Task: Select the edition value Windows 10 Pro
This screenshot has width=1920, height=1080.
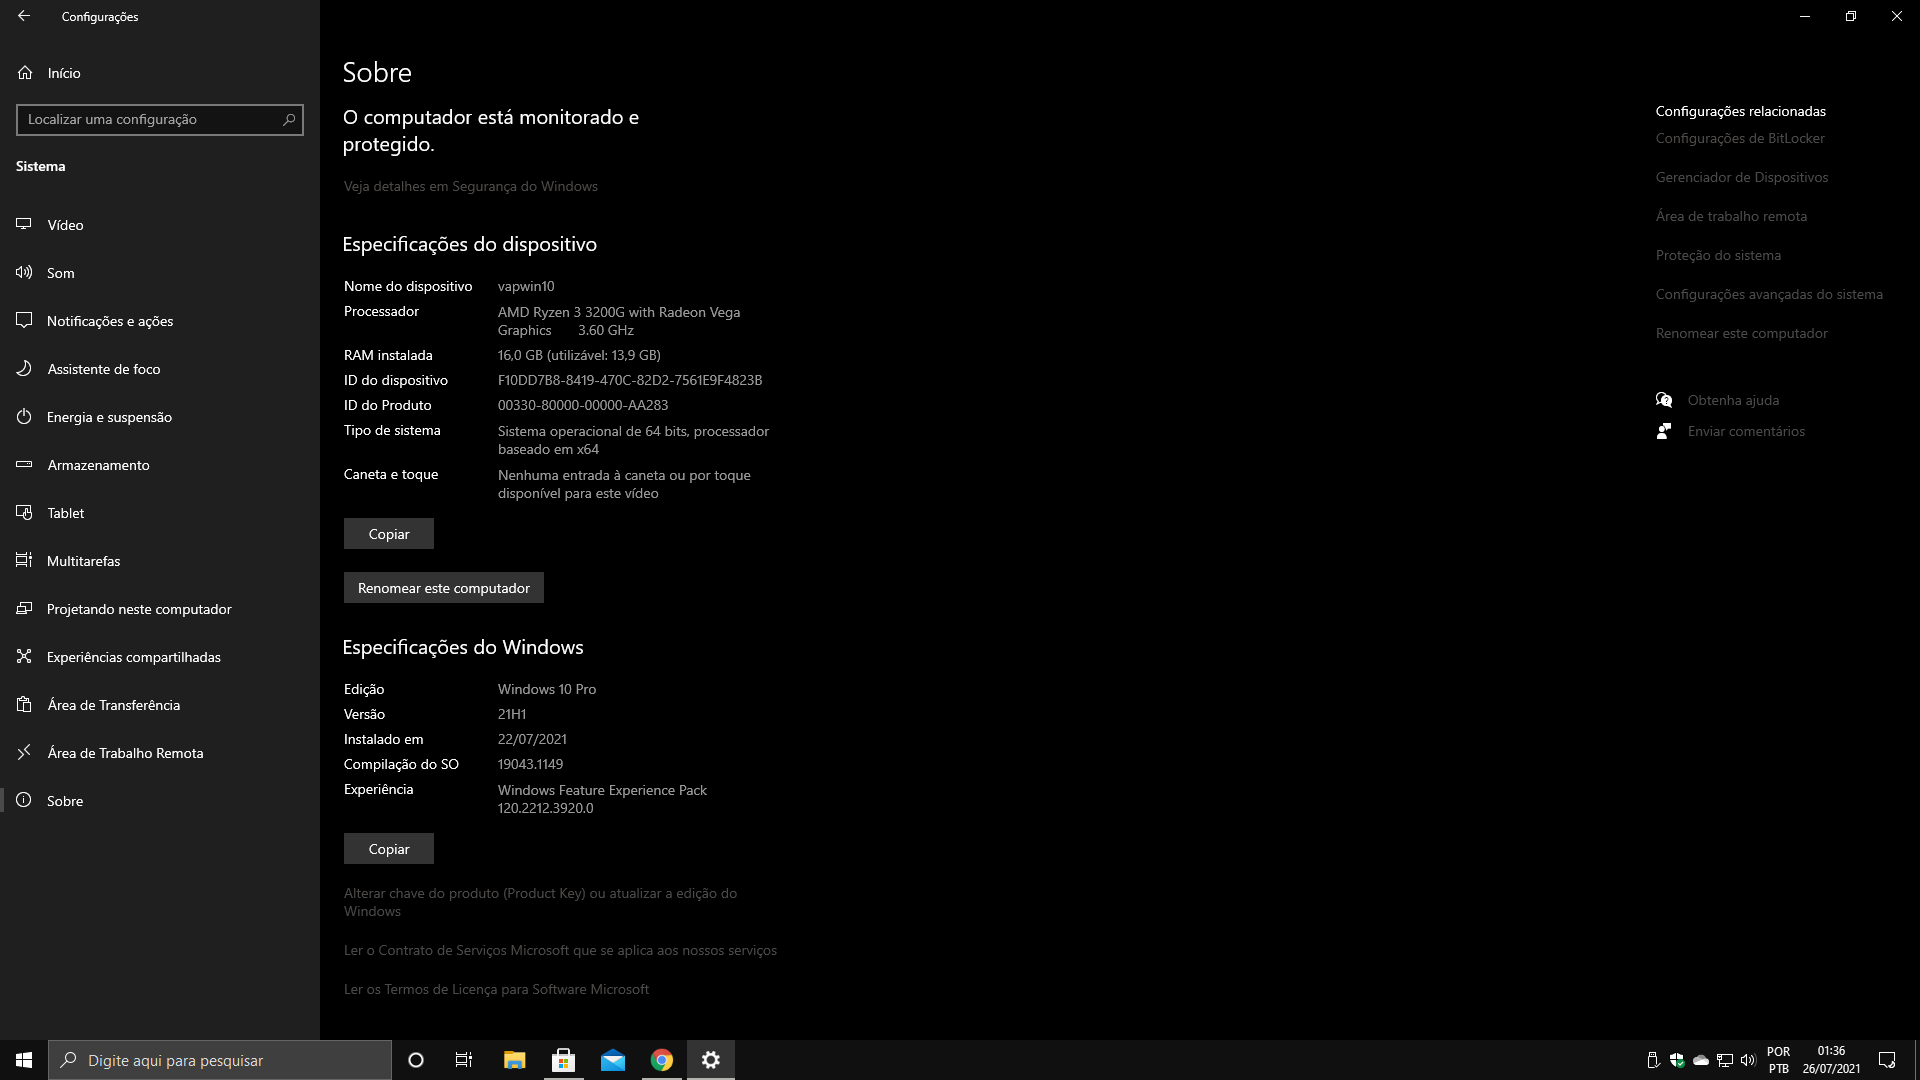Action: click(x=547, y=689)
